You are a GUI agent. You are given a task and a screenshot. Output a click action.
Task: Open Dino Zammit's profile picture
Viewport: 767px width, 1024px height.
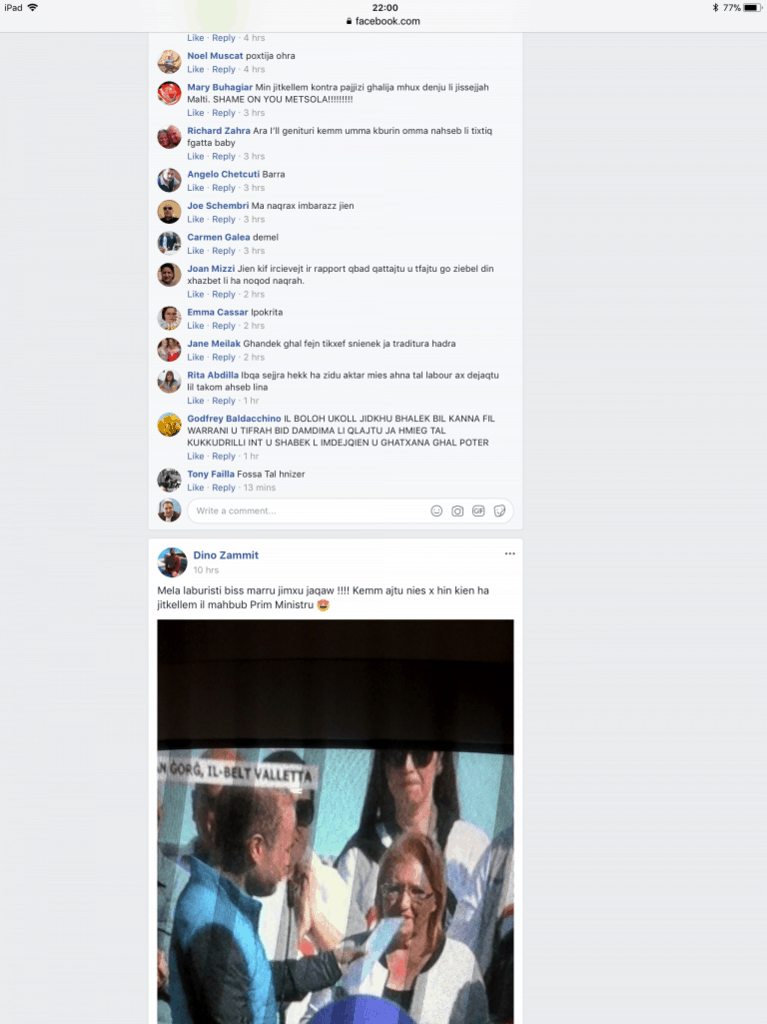[x=172, y=562]
